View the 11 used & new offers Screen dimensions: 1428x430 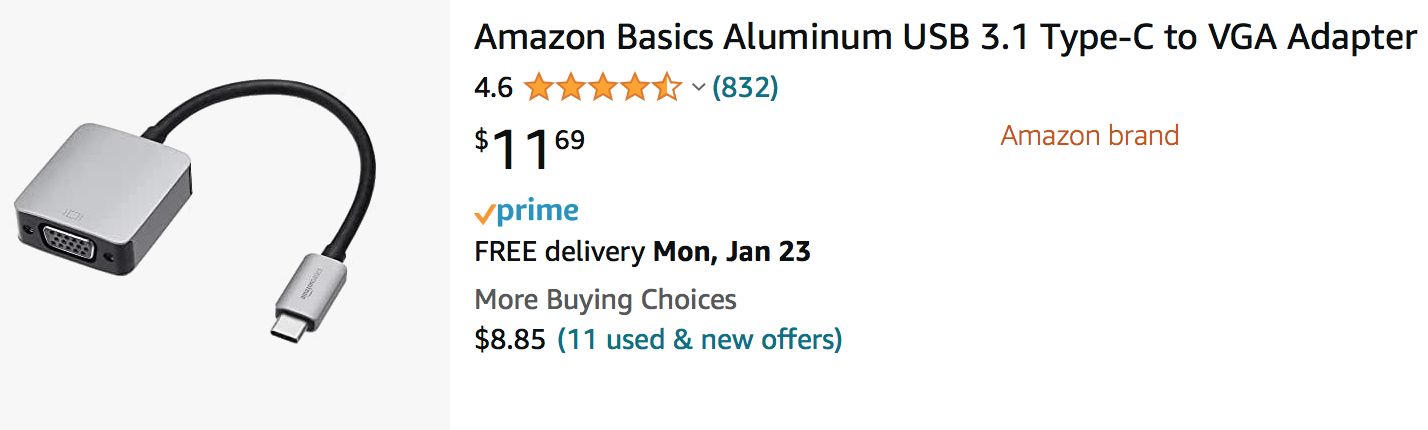point(700,340)
